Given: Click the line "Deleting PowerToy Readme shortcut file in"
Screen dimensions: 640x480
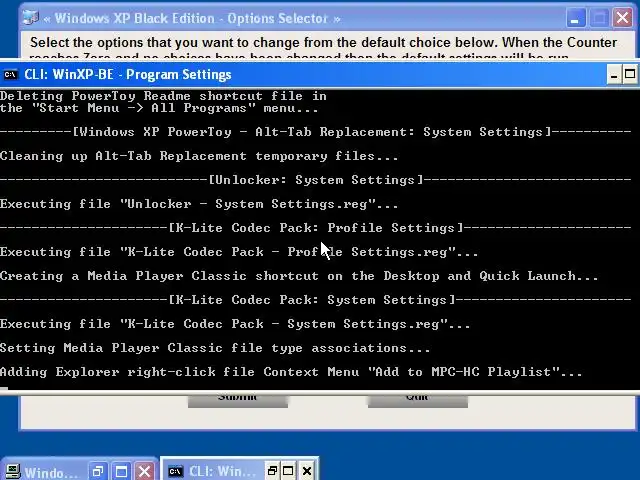Looking at the screenshot, I should [163, 96].
